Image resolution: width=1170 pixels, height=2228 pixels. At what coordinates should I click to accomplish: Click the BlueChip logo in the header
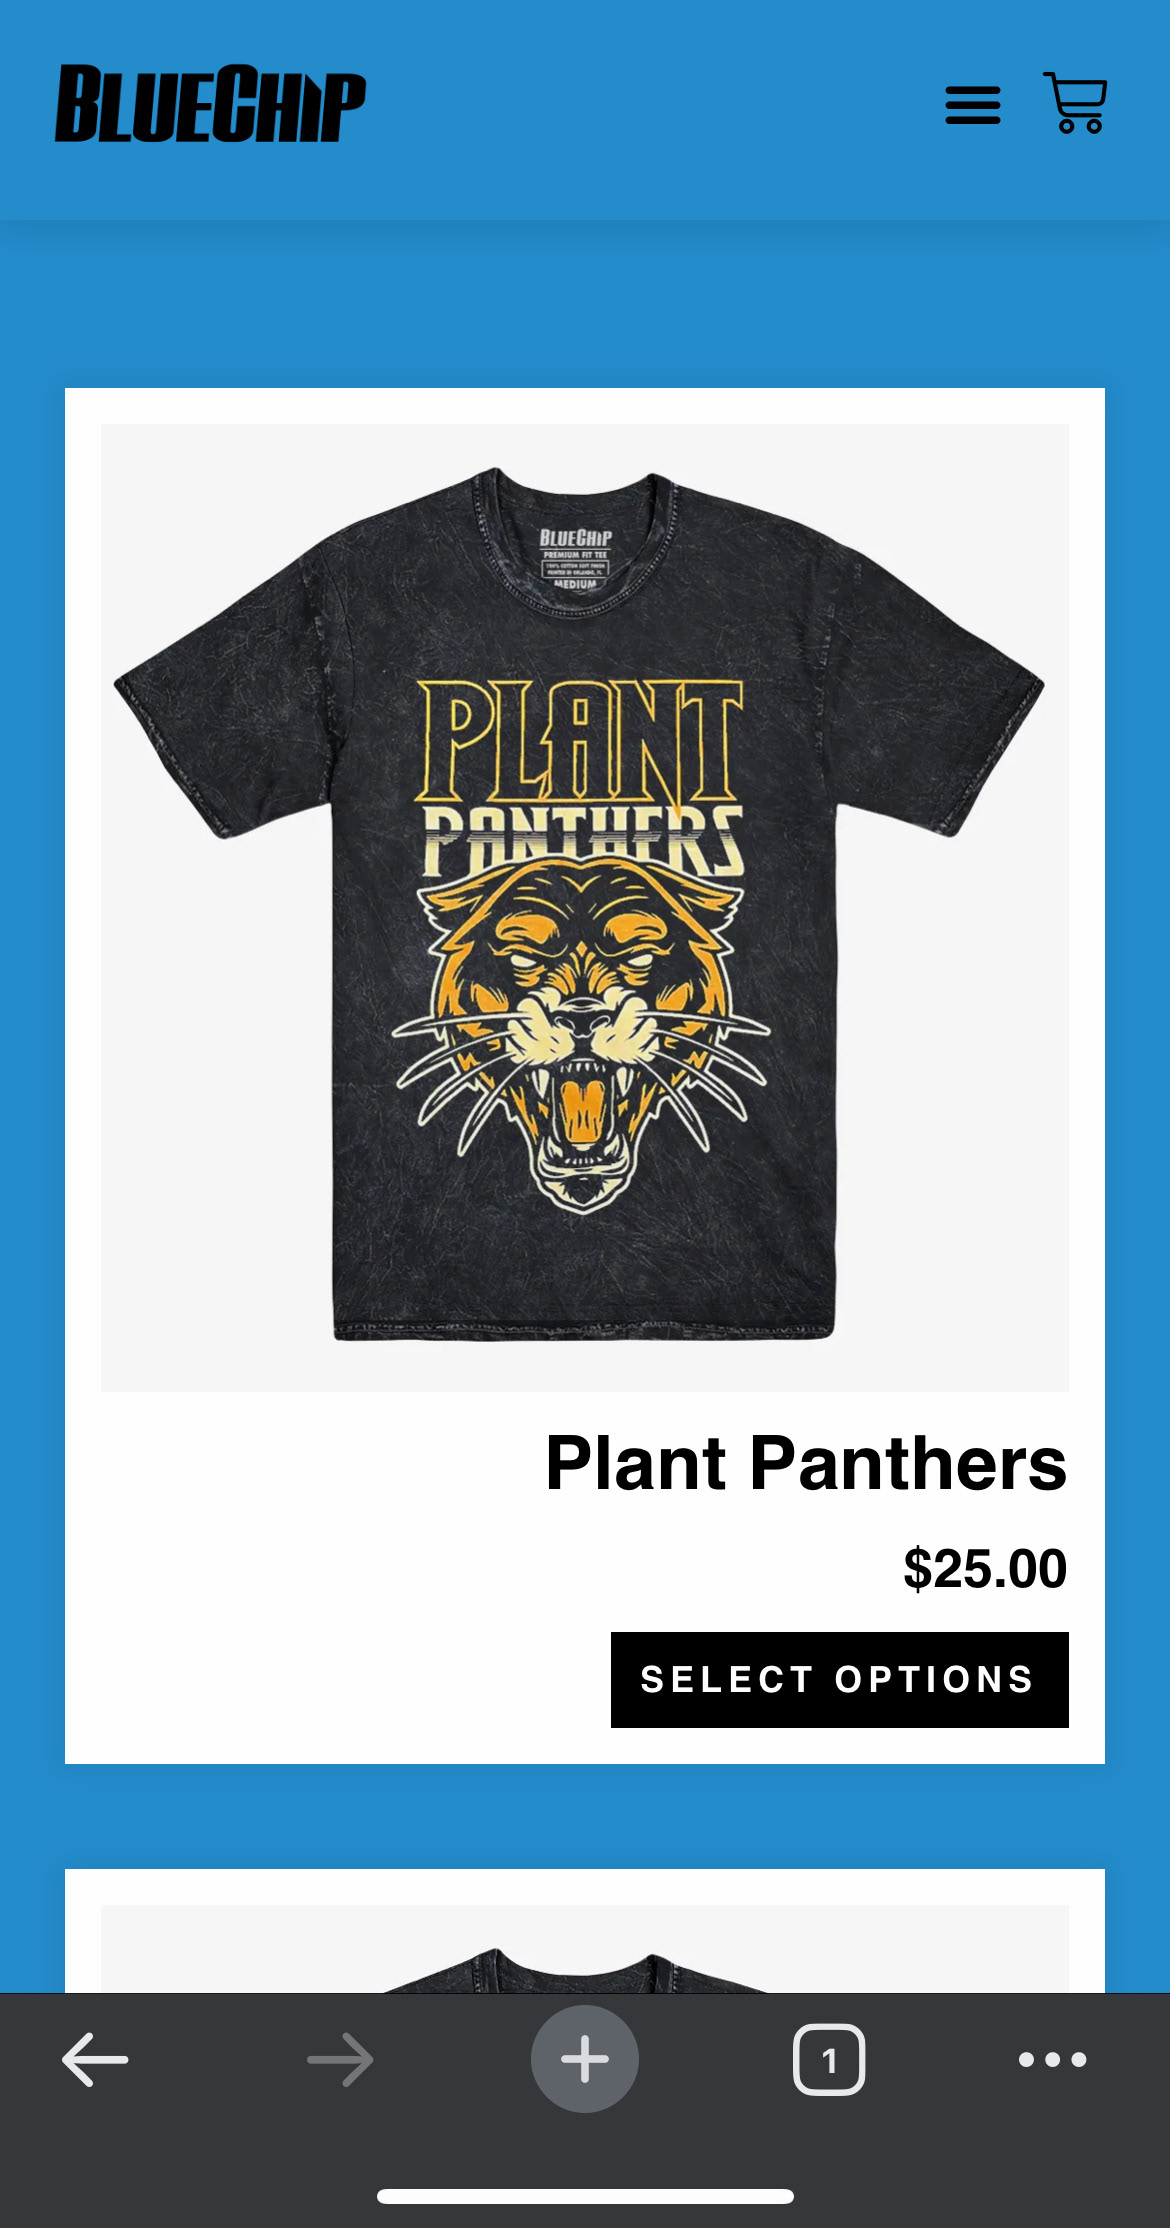(x=210, y=103)
